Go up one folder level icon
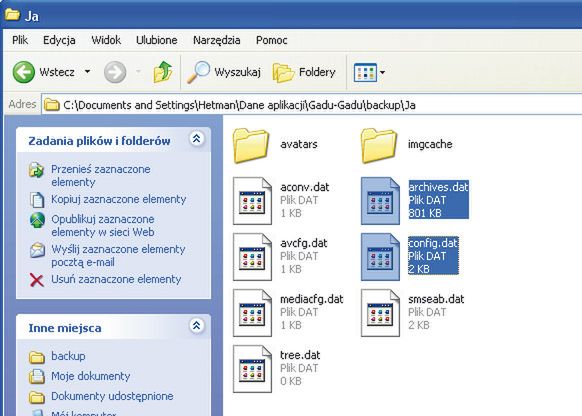This screenshot has height=416, width=582. pyautogui.click(x=163, y=72)
